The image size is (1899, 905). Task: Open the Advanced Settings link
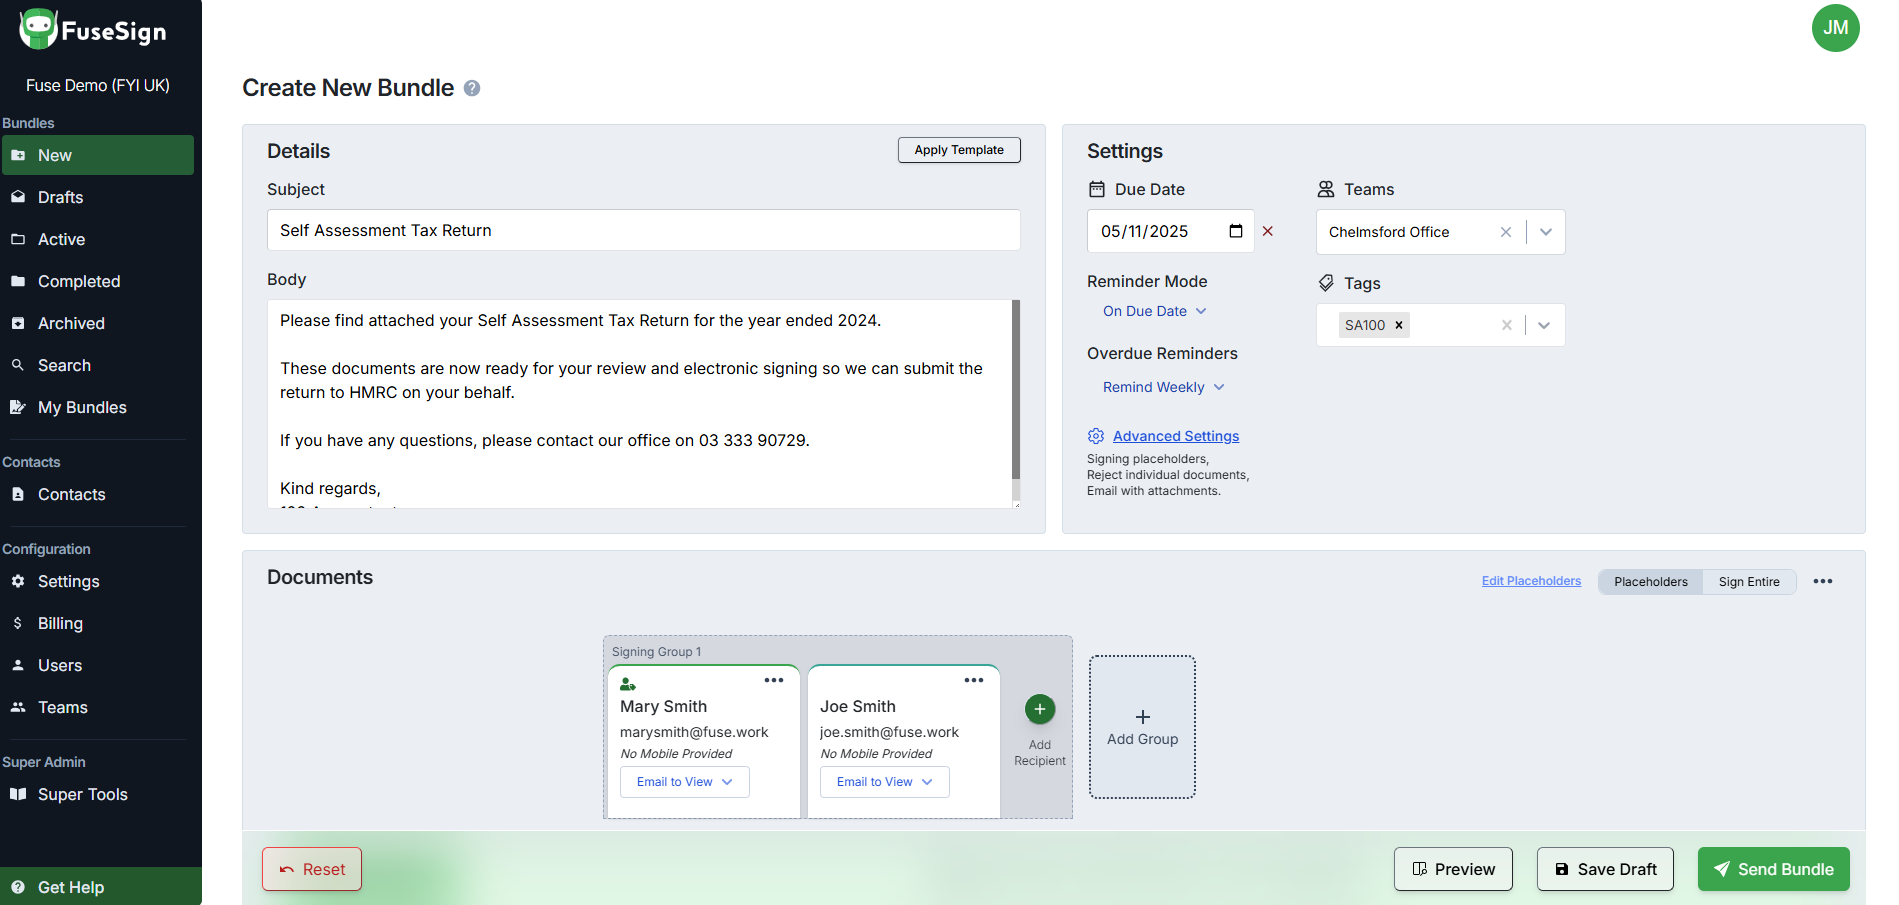(1176, 436)
